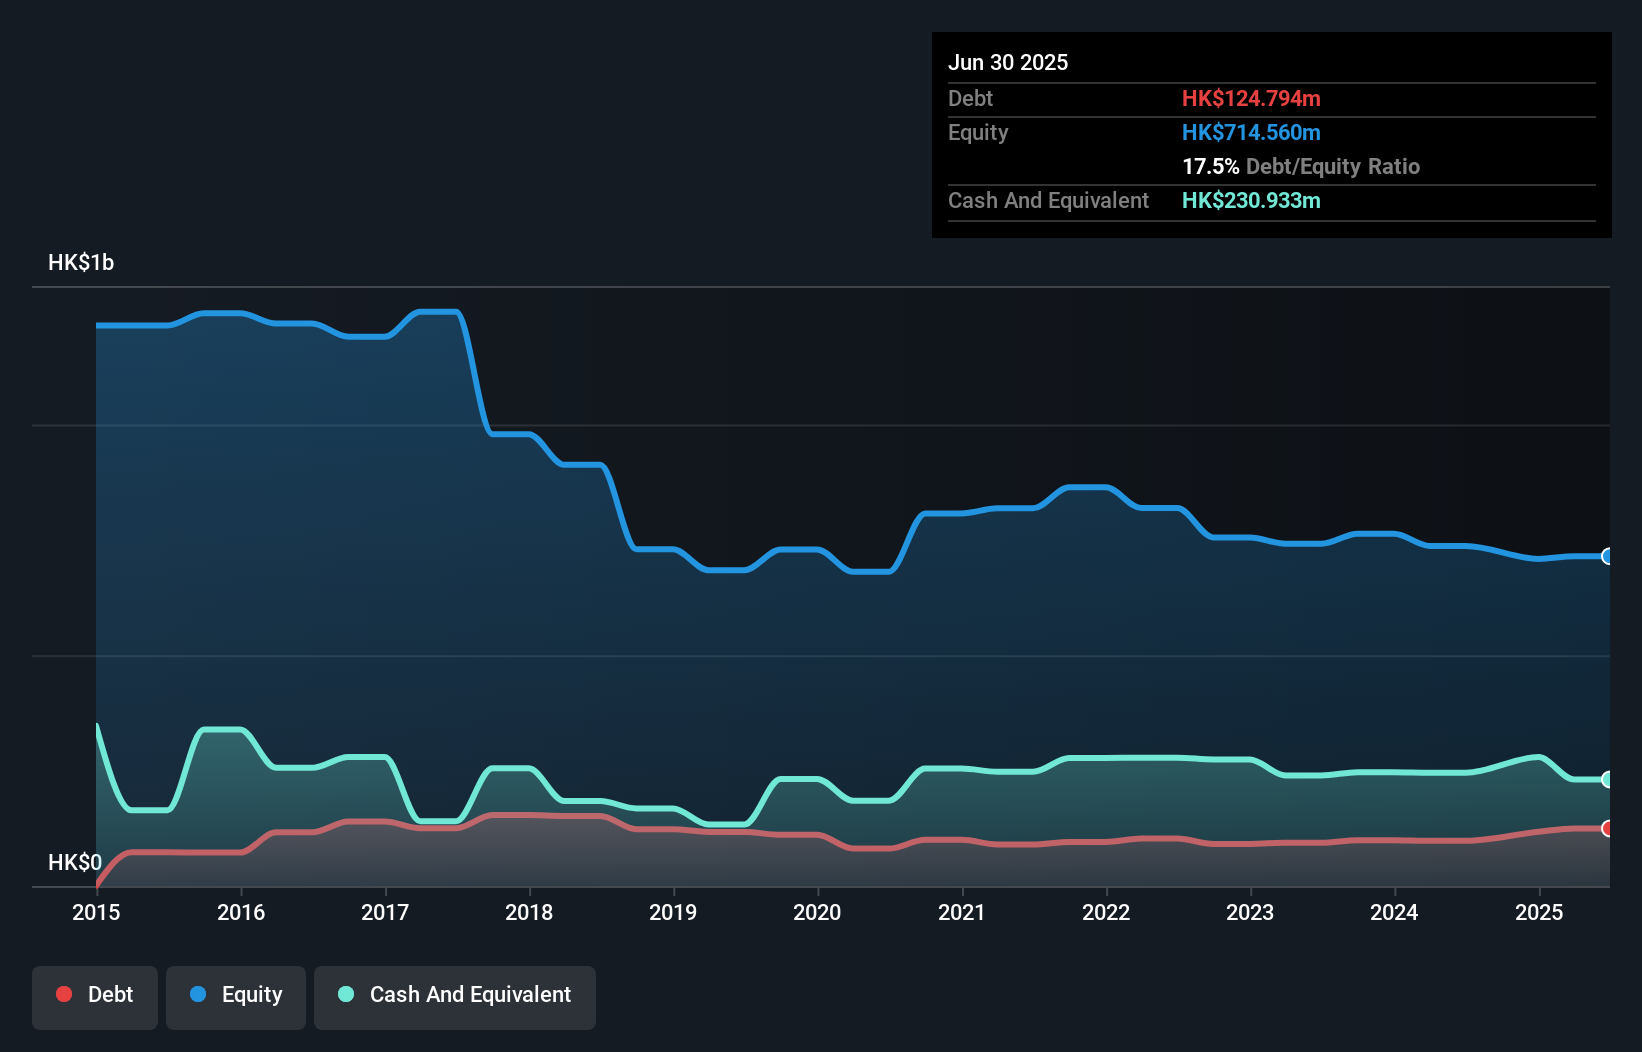Open the Debt row in the data panel
The image size is (1642, 1052).
click(x=970, y=98)
